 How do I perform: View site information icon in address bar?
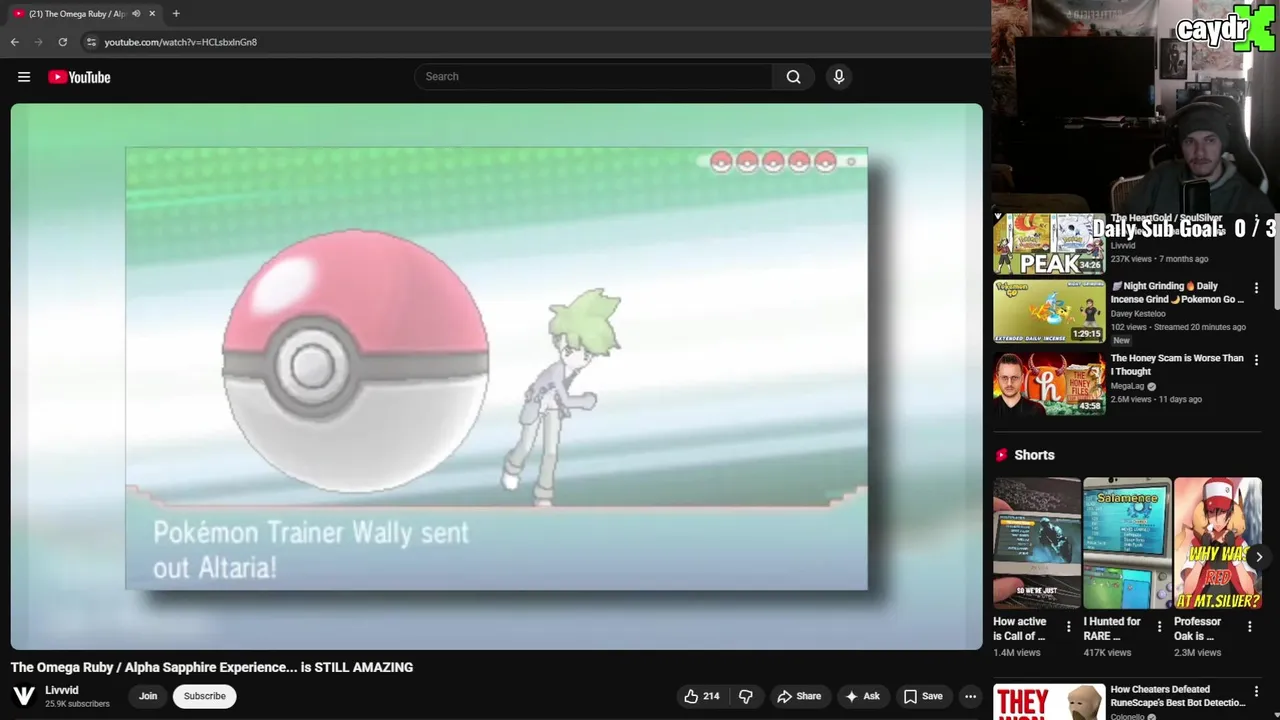click(91, 42)
